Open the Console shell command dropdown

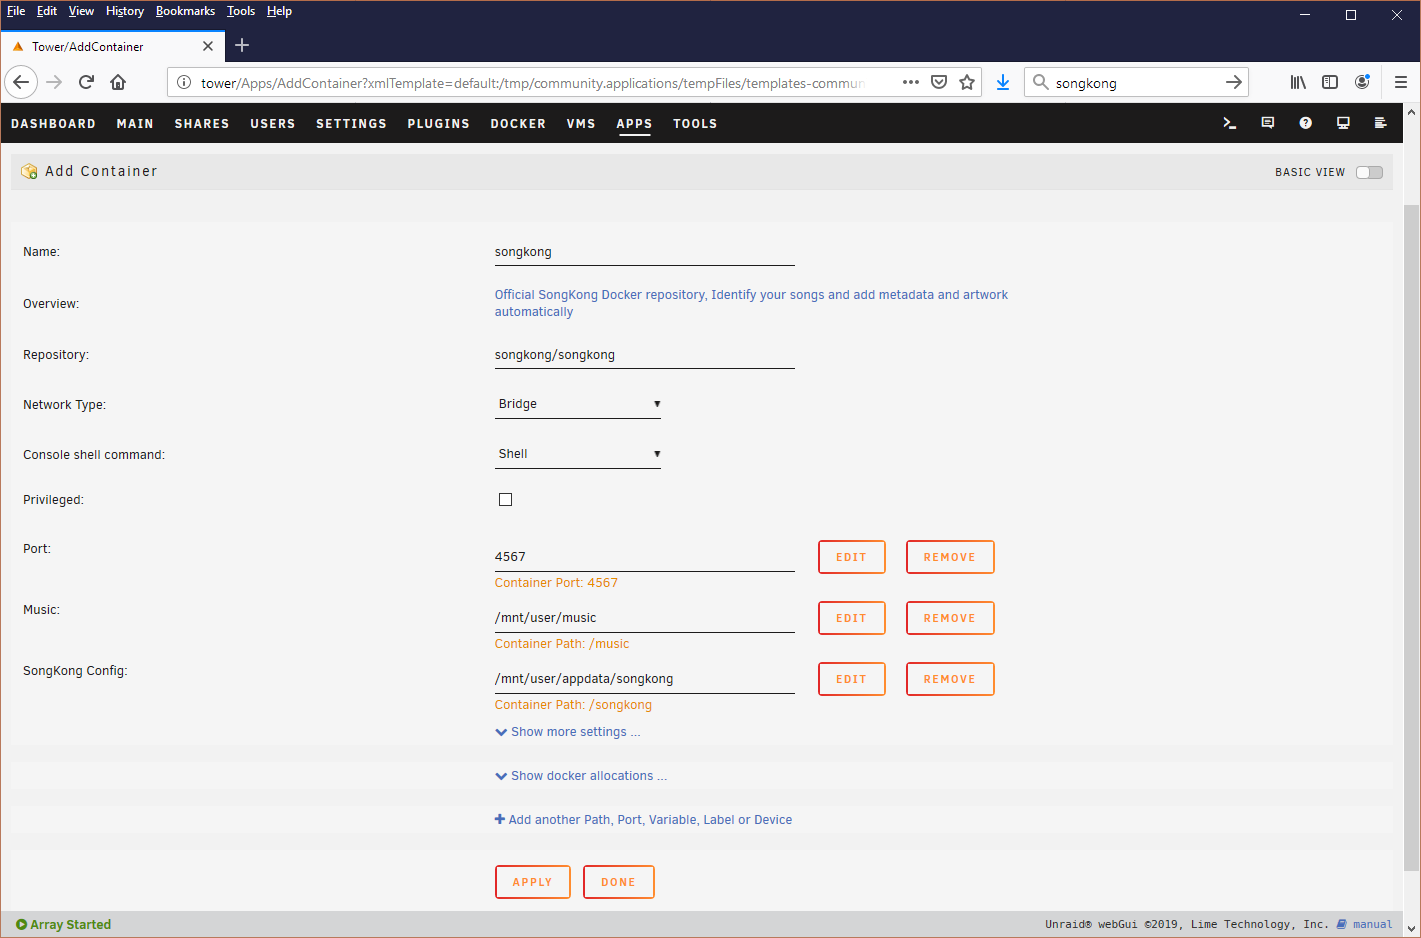click(x=578, y=454)
